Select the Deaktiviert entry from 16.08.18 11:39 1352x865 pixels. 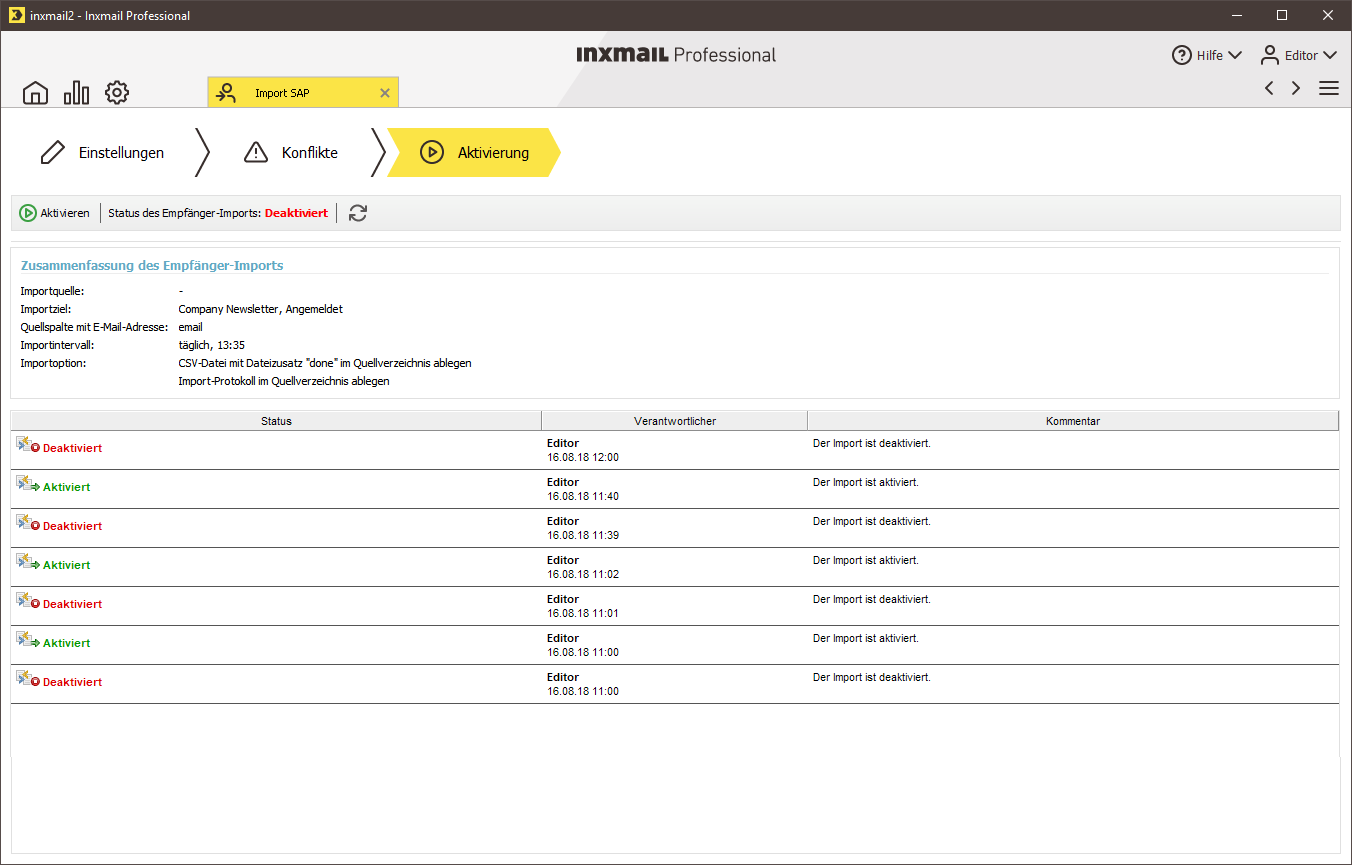click(675, 528)
